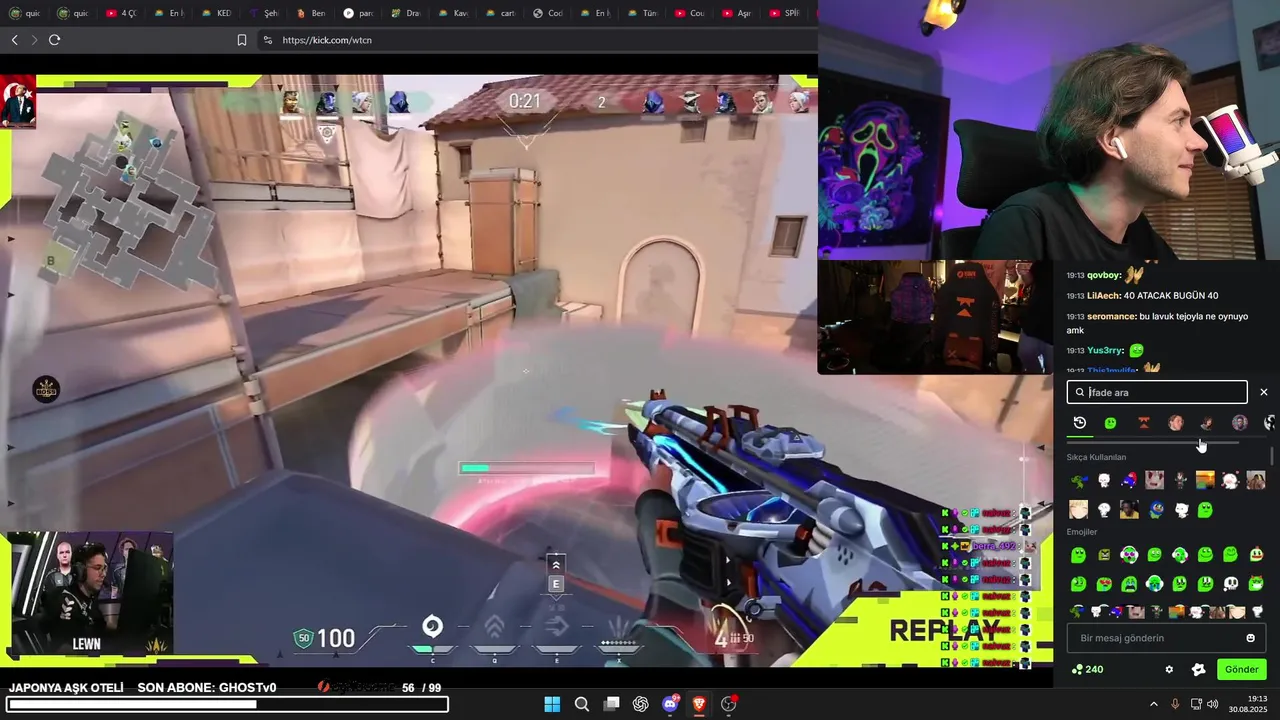Choose the blue bird emote in Sıkça Kullanılan
Image resolution: width=1280 pixels, height=720 pixels.
(1155, 510)
